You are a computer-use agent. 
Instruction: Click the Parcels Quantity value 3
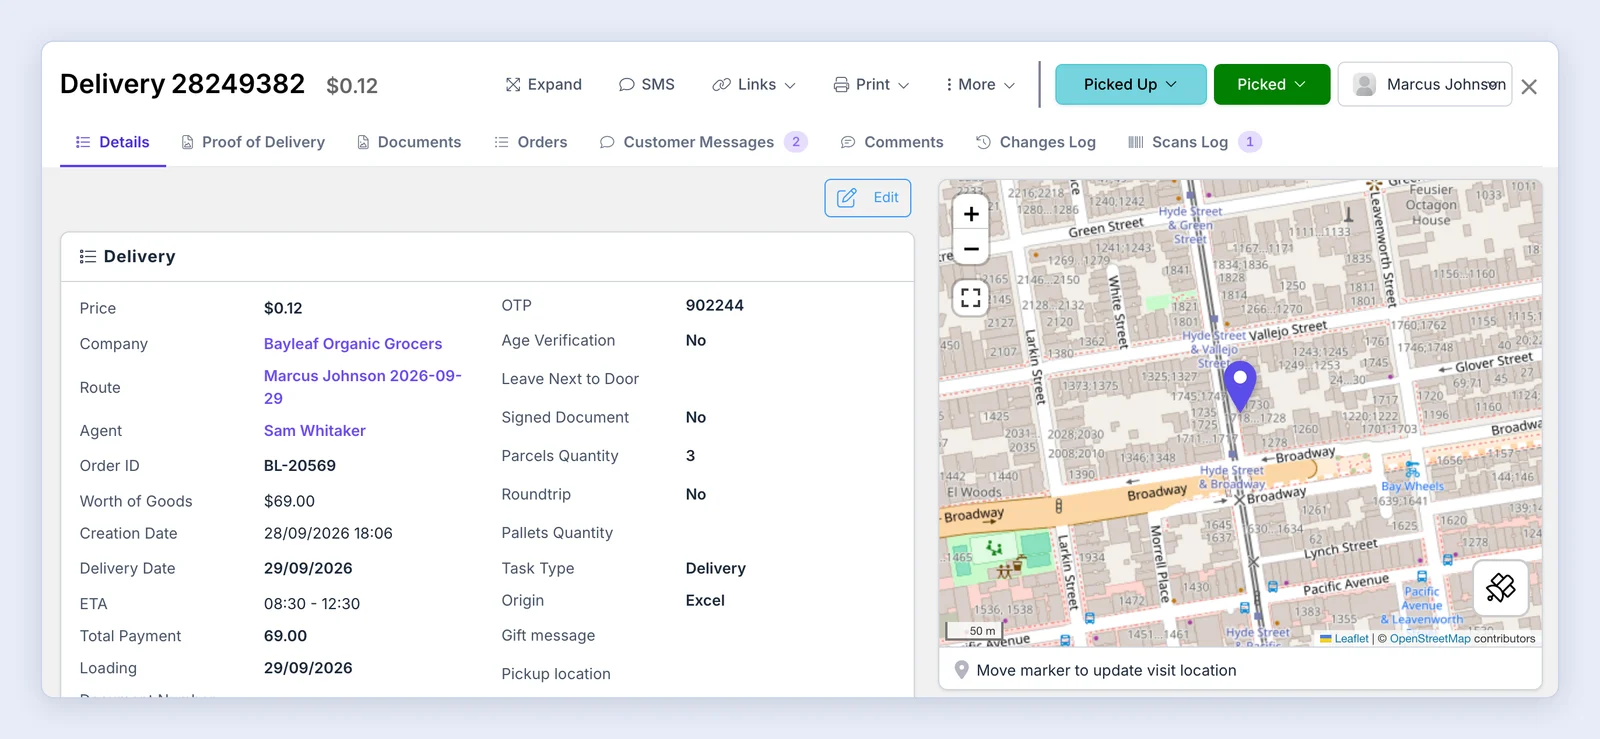click(x=690, y=456)
